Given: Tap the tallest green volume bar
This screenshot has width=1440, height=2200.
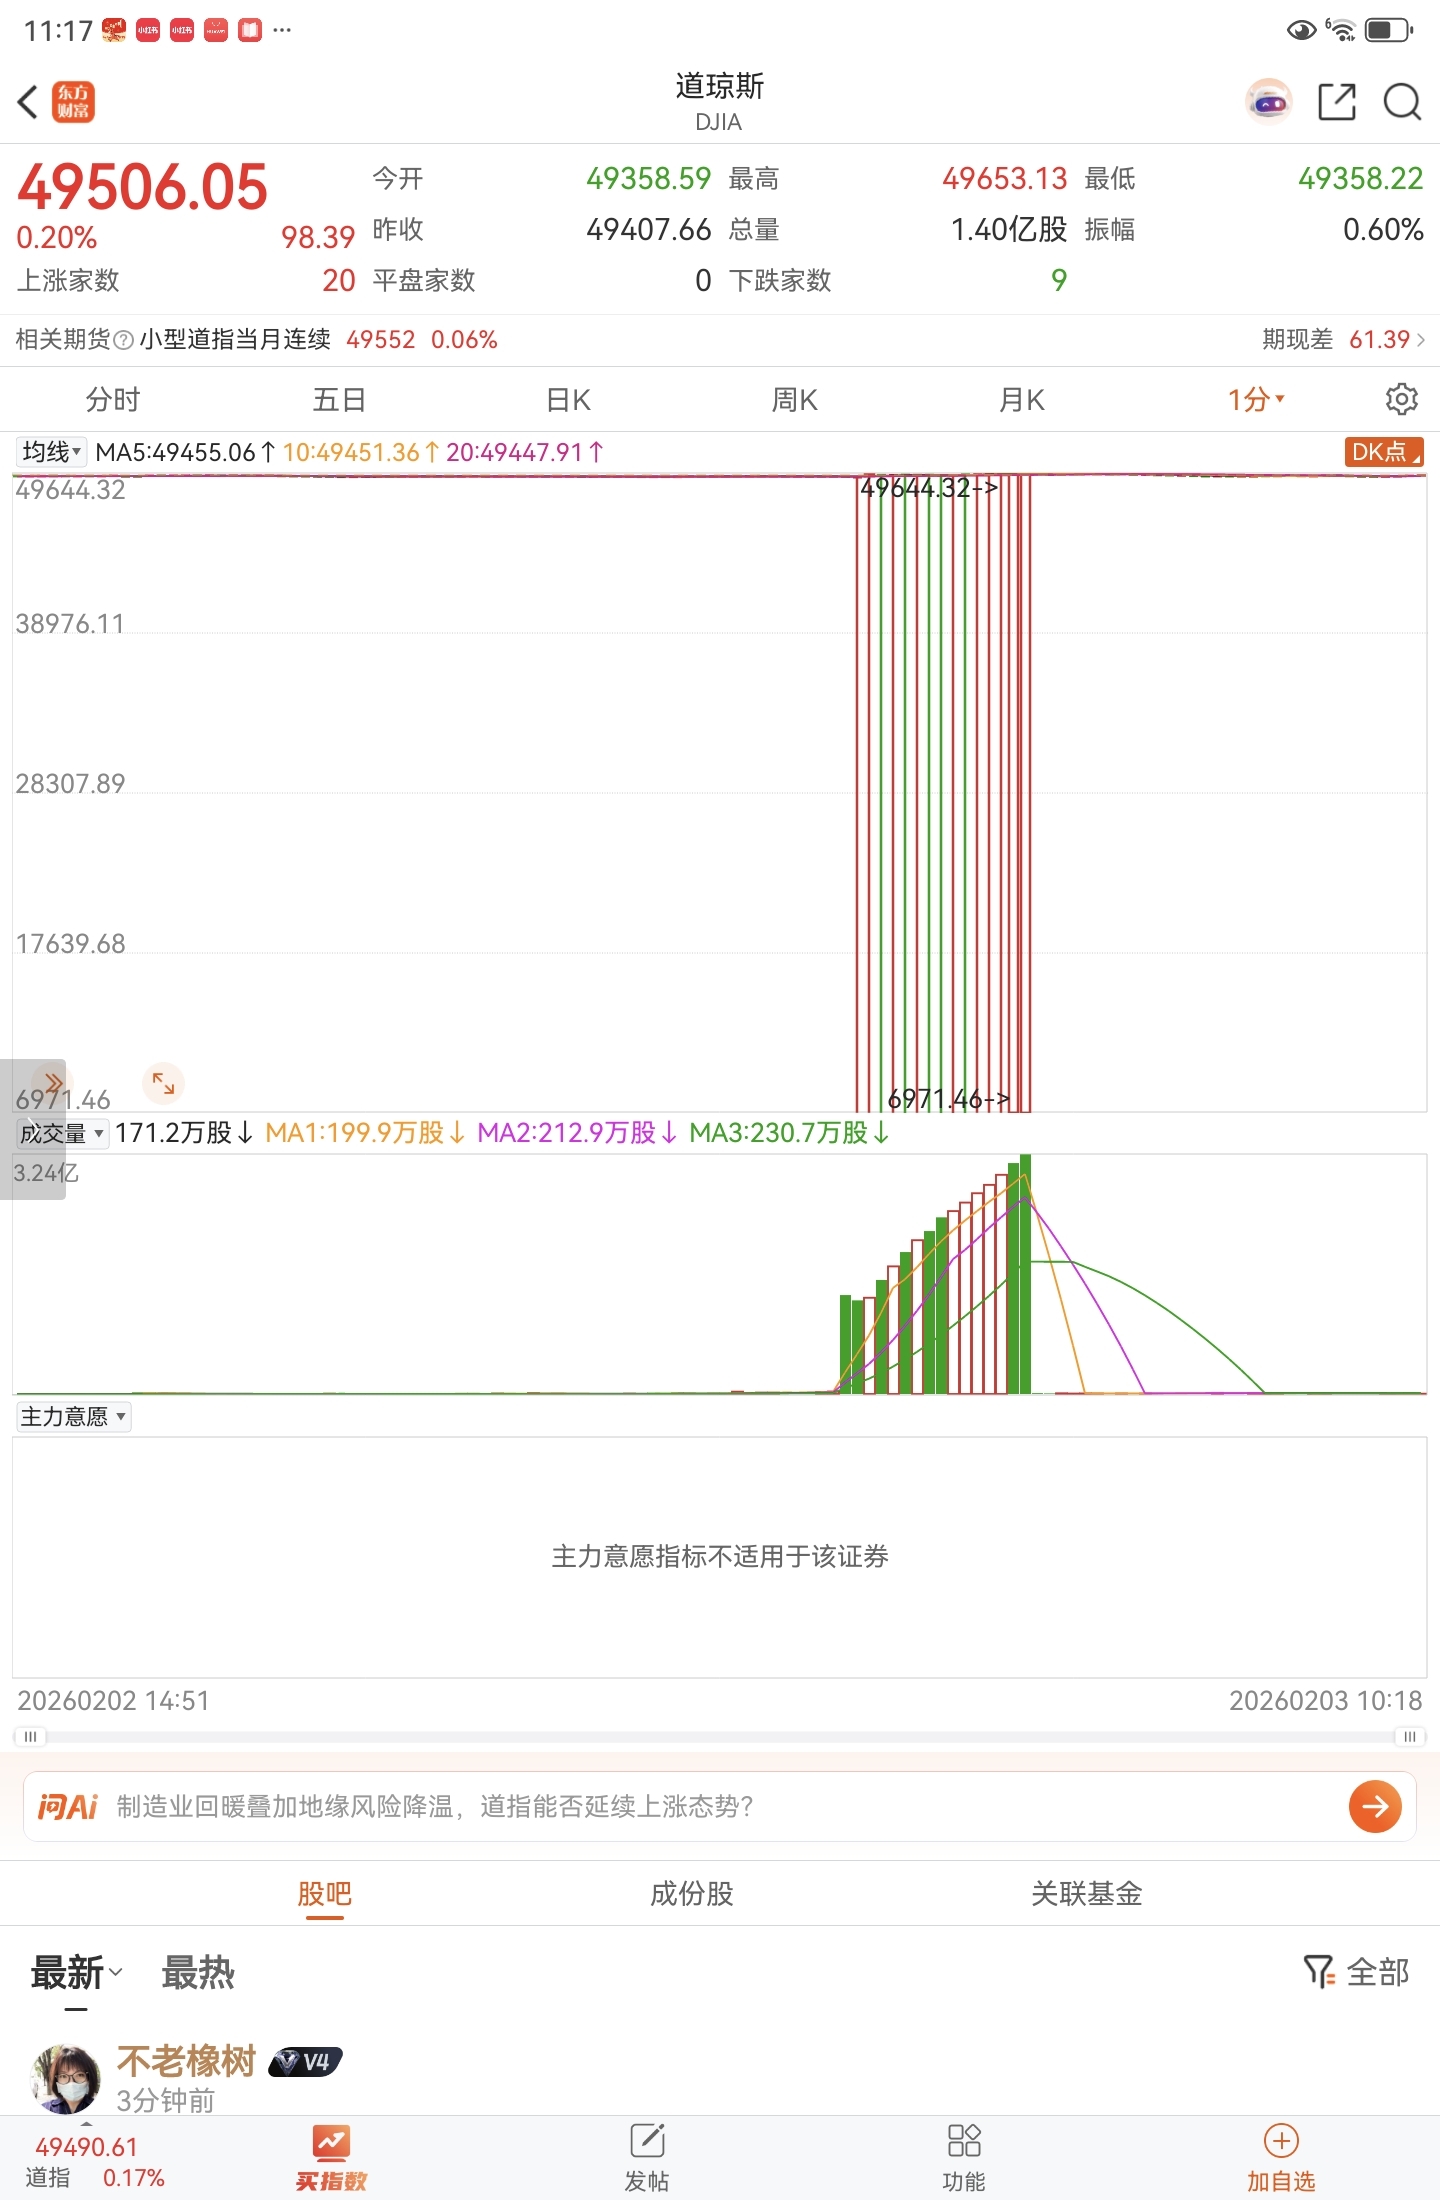Looking at the screenshot, I should click(1025, 1274).
